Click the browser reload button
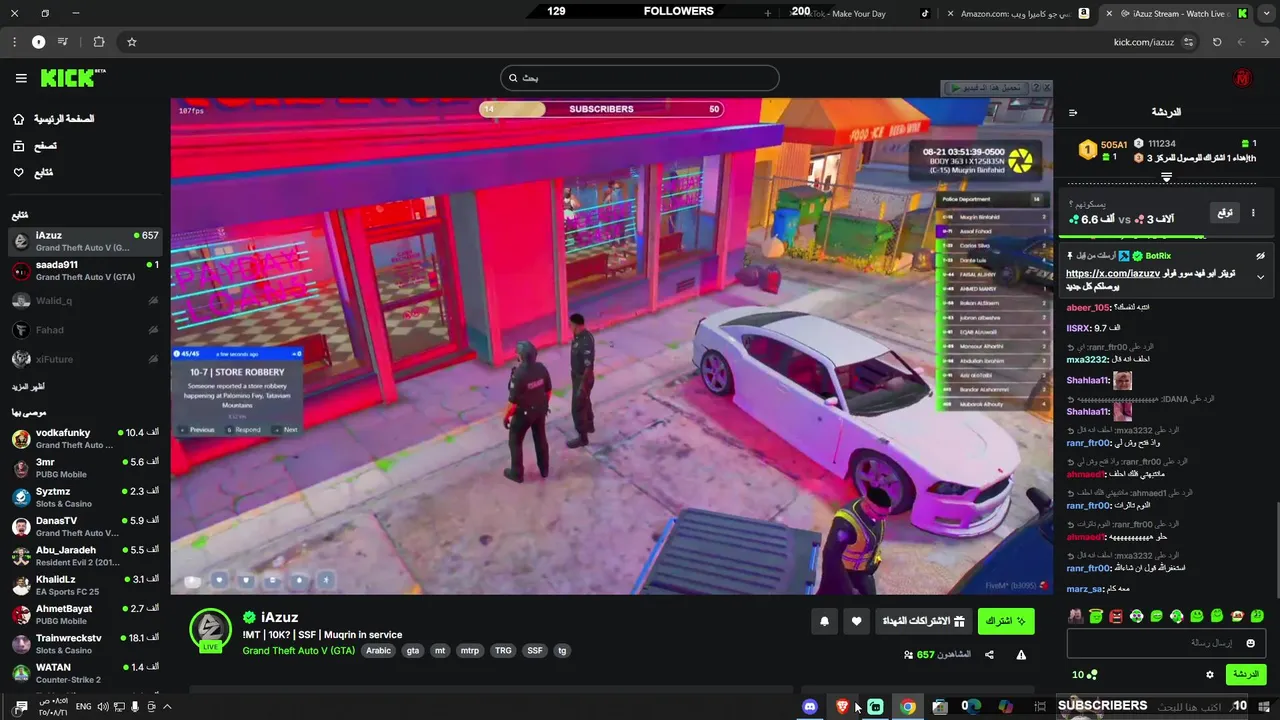The width and height of the screenshot is (1280, 720). [x=1217, y=42]
